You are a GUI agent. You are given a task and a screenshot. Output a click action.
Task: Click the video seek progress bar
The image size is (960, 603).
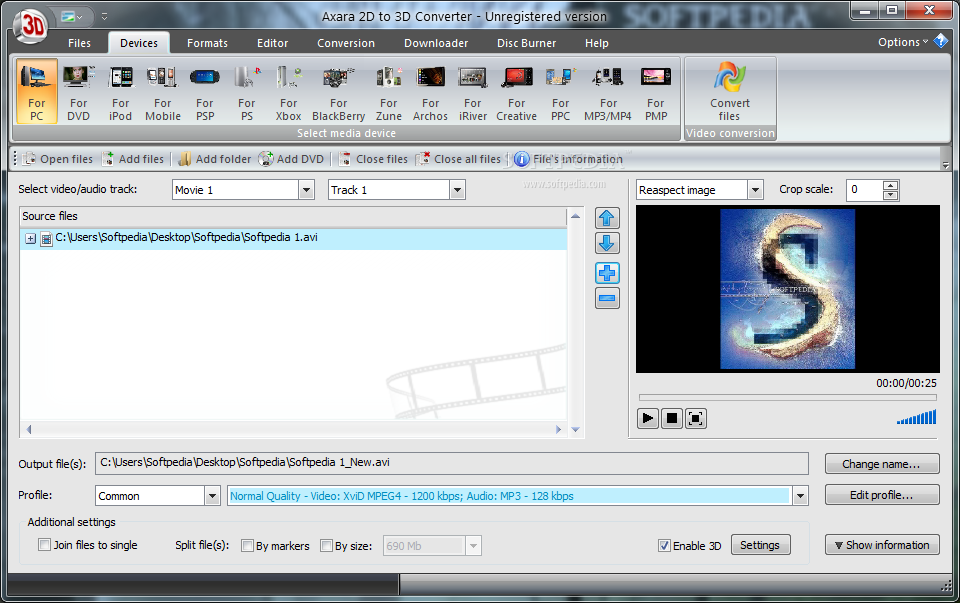(x=787, y=397)
